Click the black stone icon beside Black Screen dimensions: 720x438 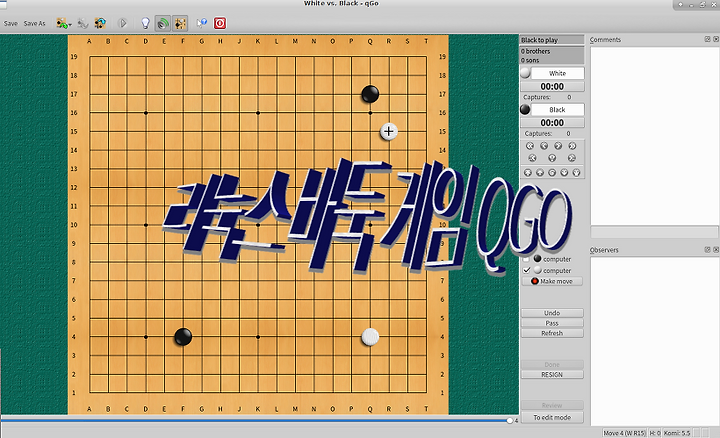(x=525, y=110)
